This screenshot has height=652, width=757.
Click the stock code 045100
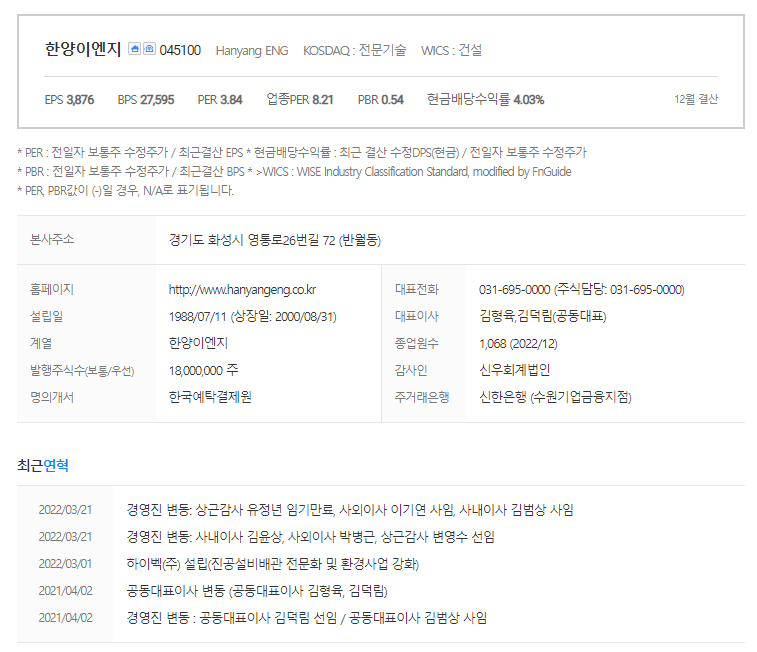coord(180,50)
